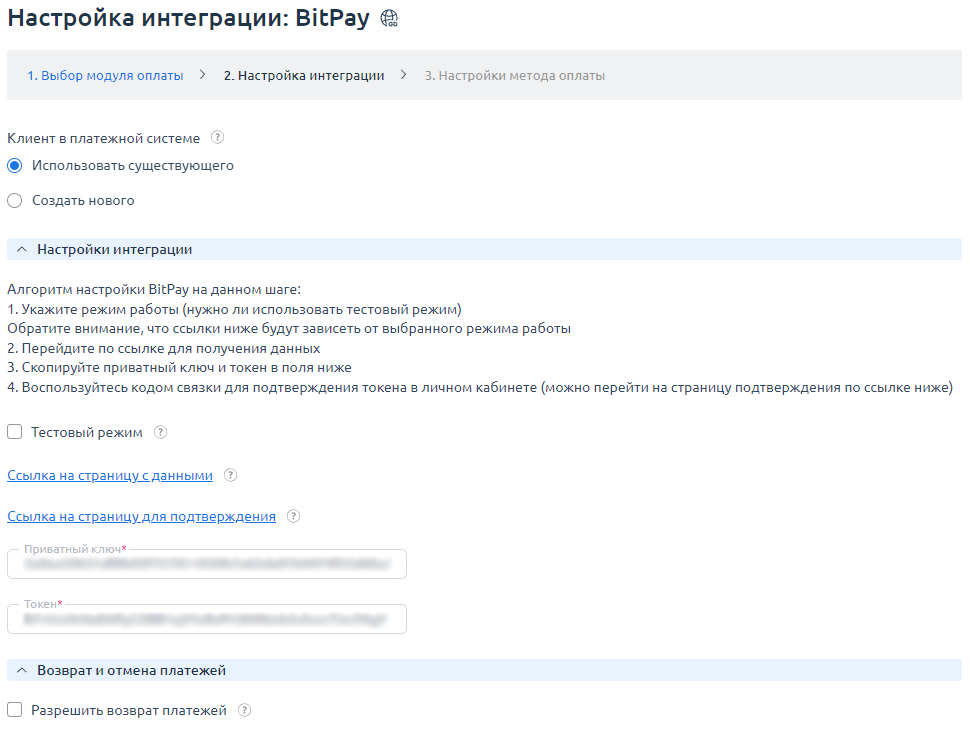
Task: Enable the 'Тестовый режим' checkbox
Action: [14, 432]
